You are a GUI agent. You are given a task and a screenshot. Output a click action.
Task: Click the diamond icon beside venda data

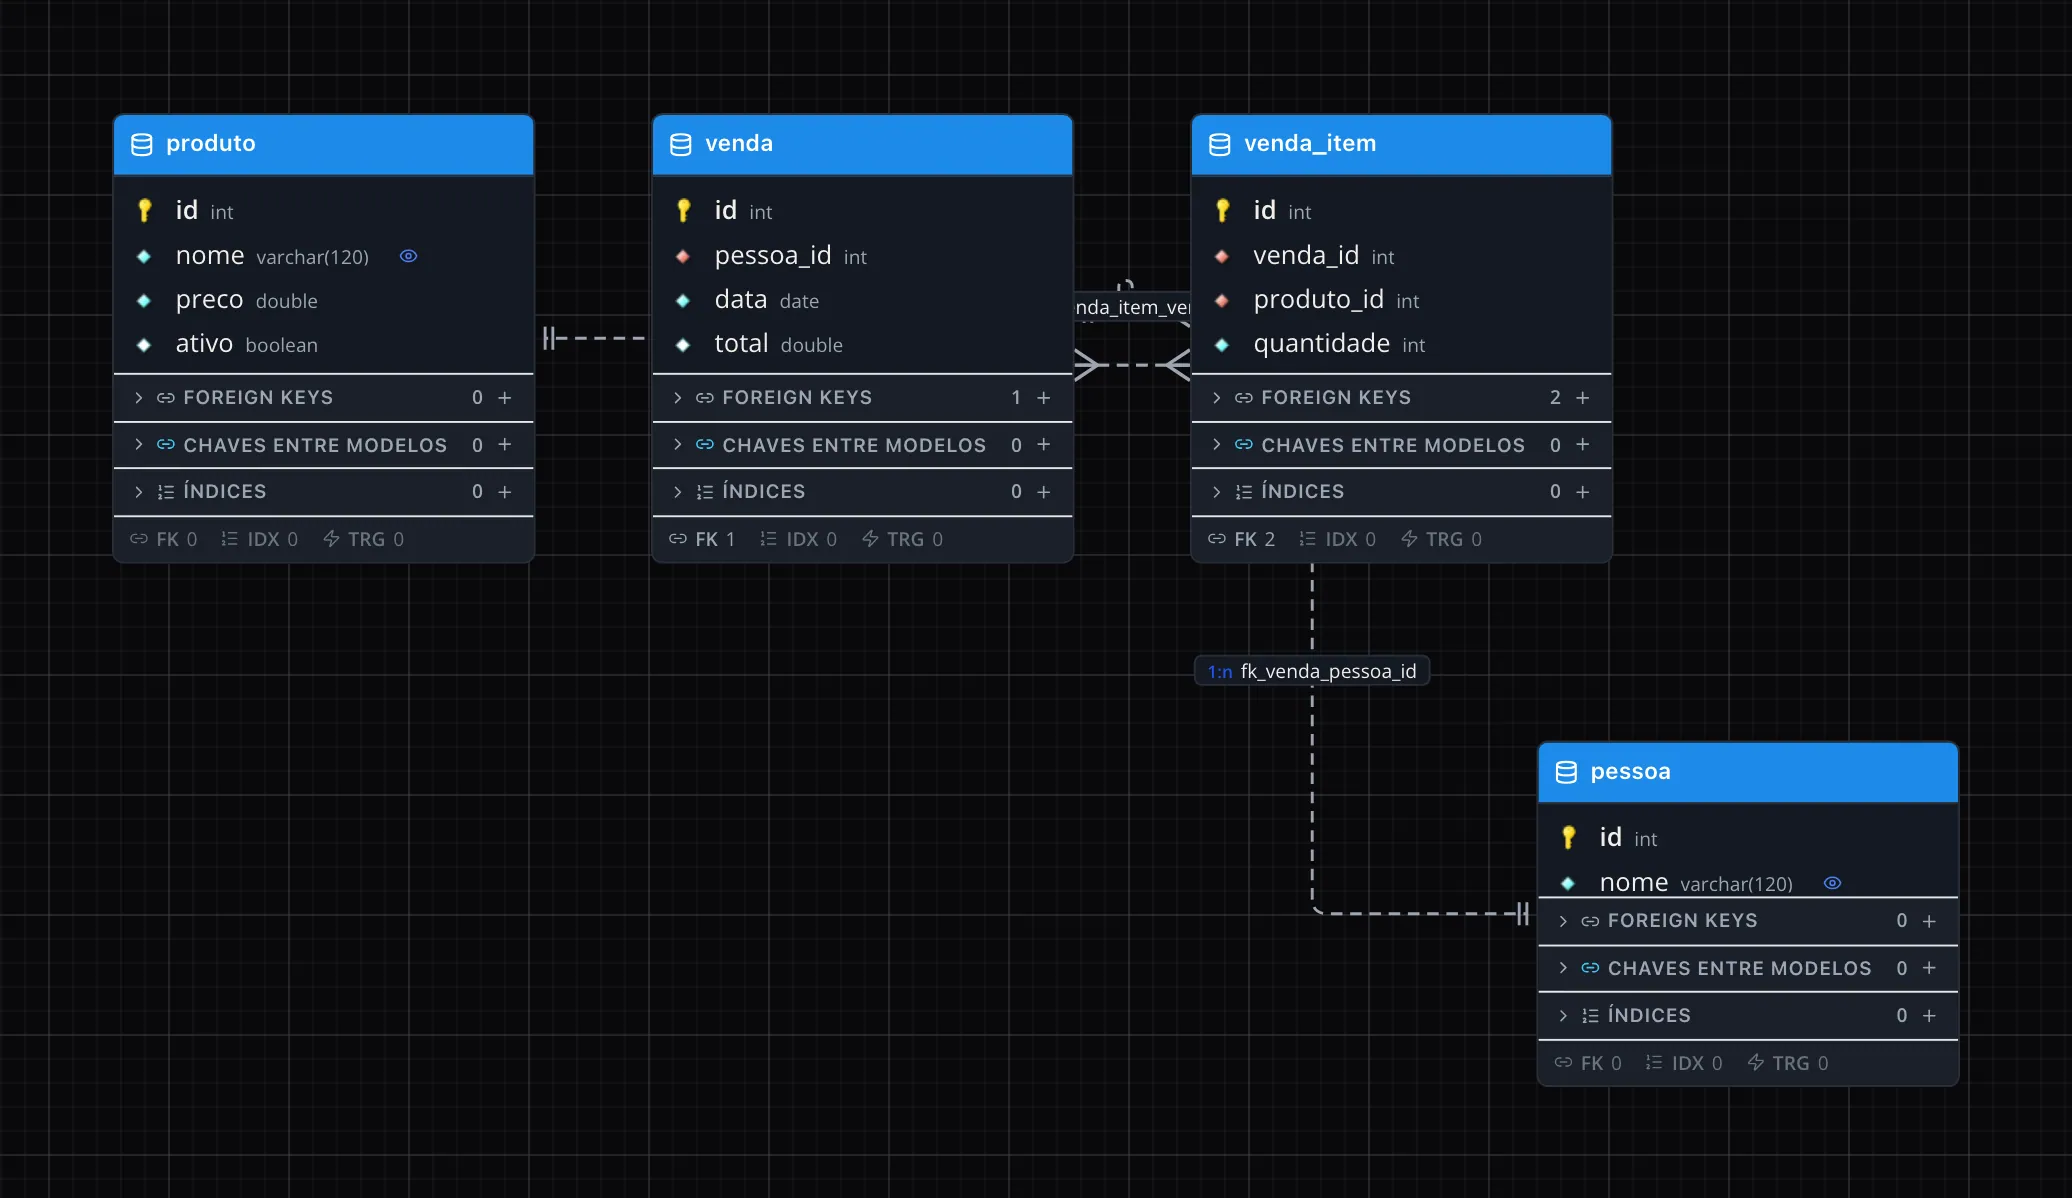coord(683,300)
